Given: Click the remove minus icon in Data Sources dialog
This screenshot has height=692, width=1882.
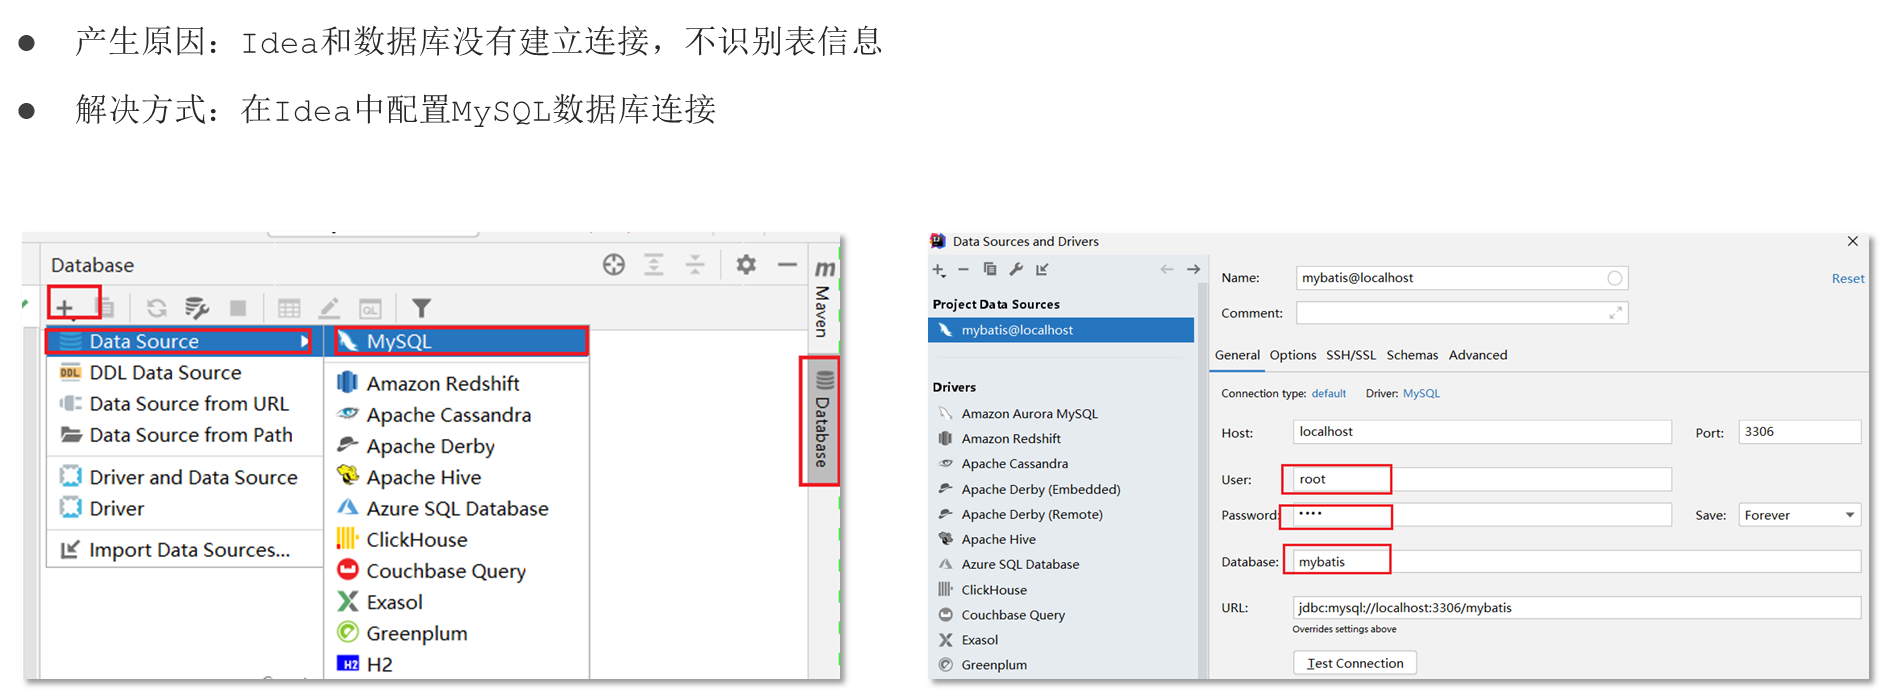Looking at the screenshot, I should click(x=963, y=270).
